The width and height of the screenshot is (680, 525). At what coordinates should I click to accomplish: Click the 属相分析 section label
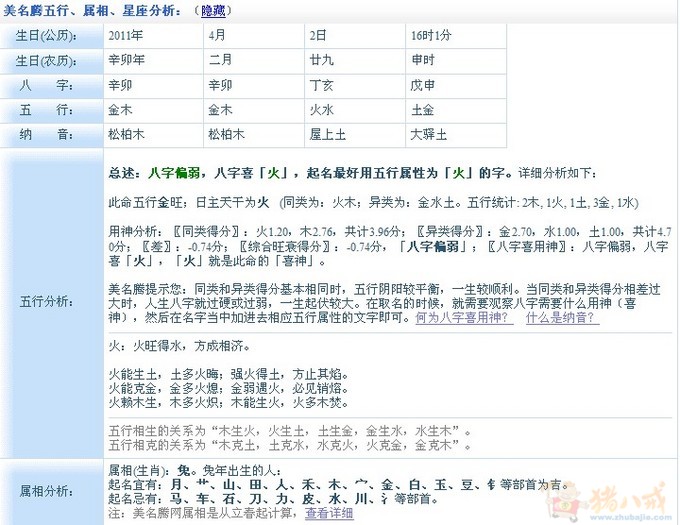click(46, 491)
